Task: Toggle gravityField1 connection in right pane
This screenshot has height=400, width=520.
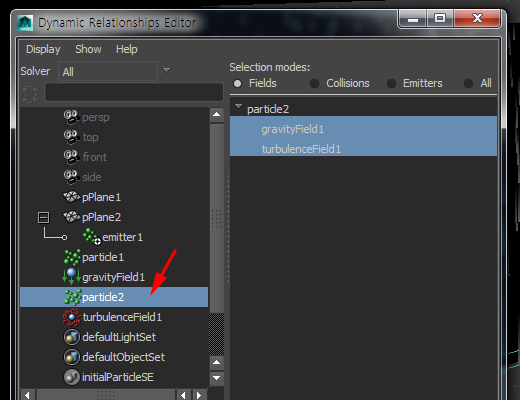Action: (x=363, y=129)
